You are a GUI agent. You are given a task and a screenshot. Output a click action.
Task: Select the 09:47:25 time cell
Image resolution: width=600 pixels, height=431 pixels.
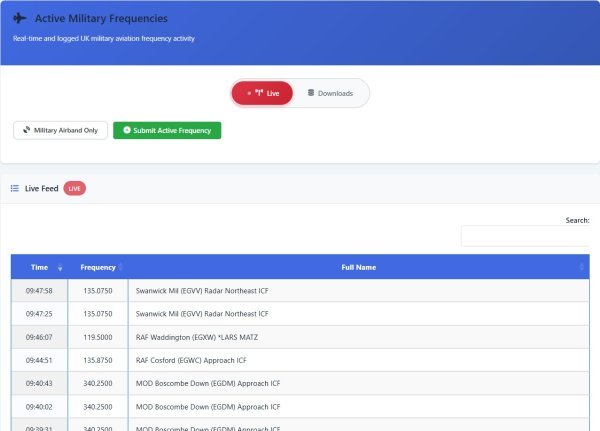point(39,314)
